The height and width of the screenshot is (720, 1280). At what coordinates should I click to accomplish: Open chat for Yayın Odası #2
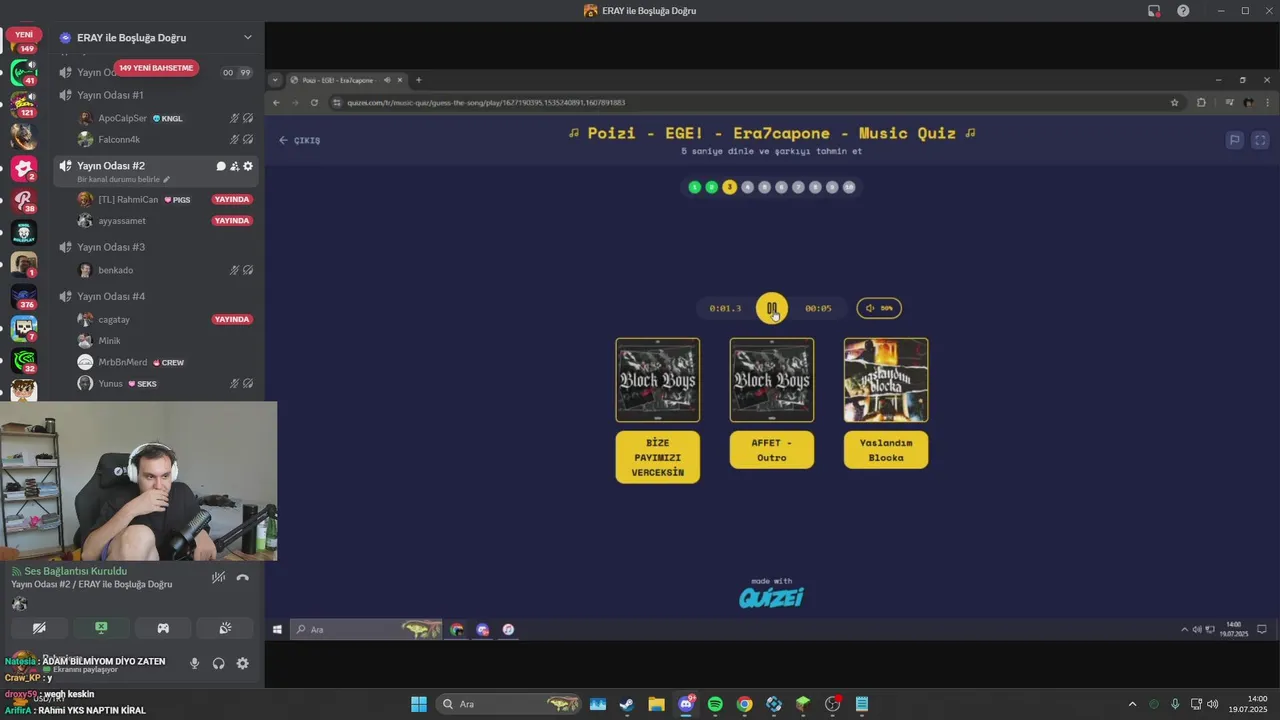click(221, 166)
